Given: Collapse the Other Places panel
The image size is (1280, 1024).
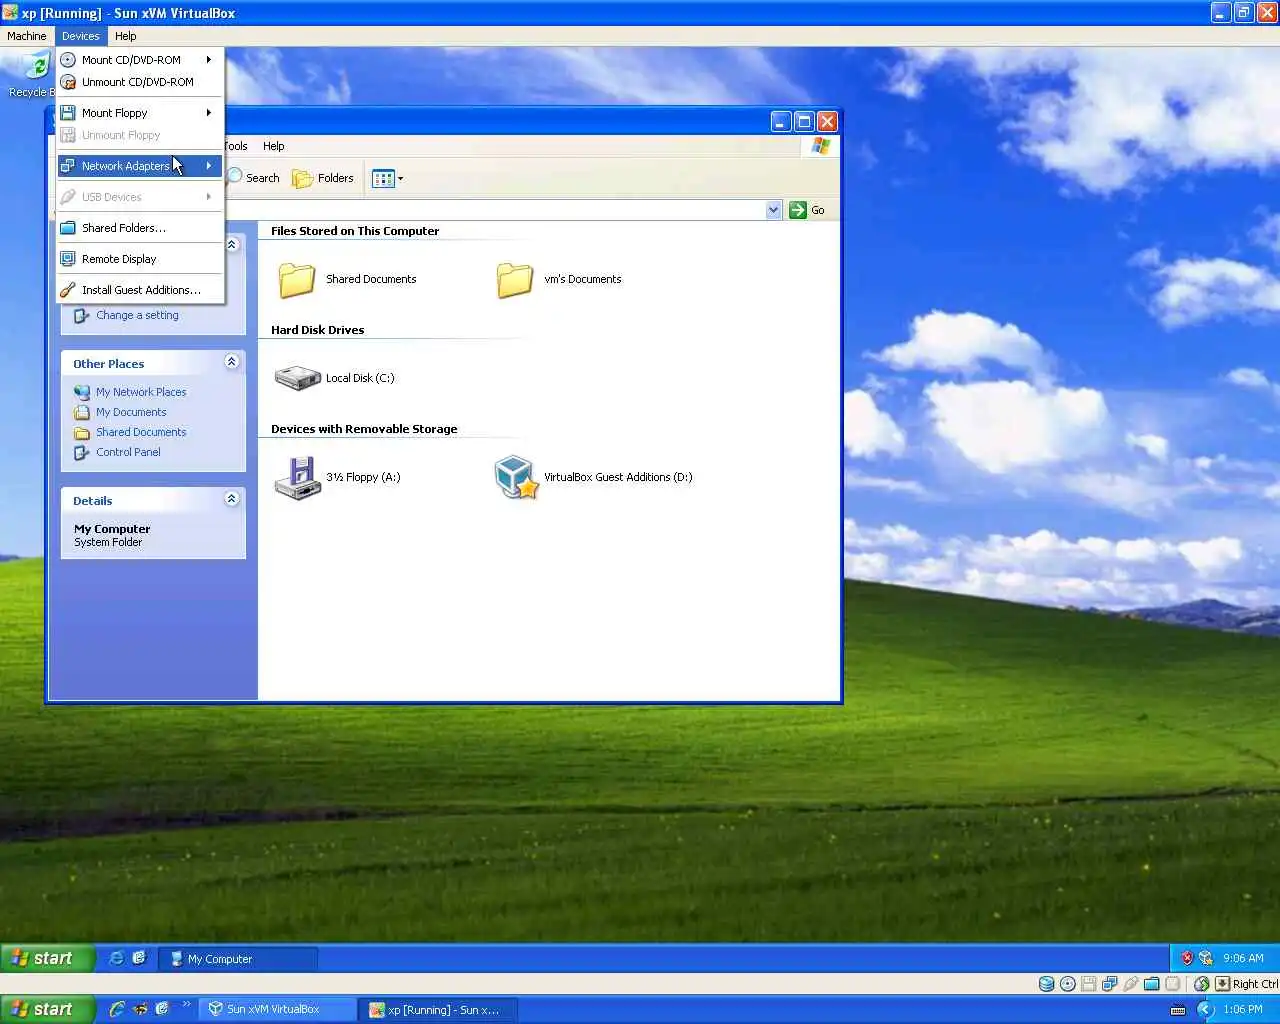Looking at the screenshot, I should [232, 362].
